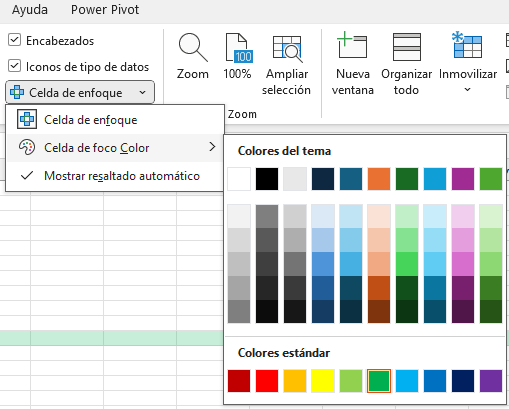
Task: Select bright red standard color
Action: click(267, 381)
